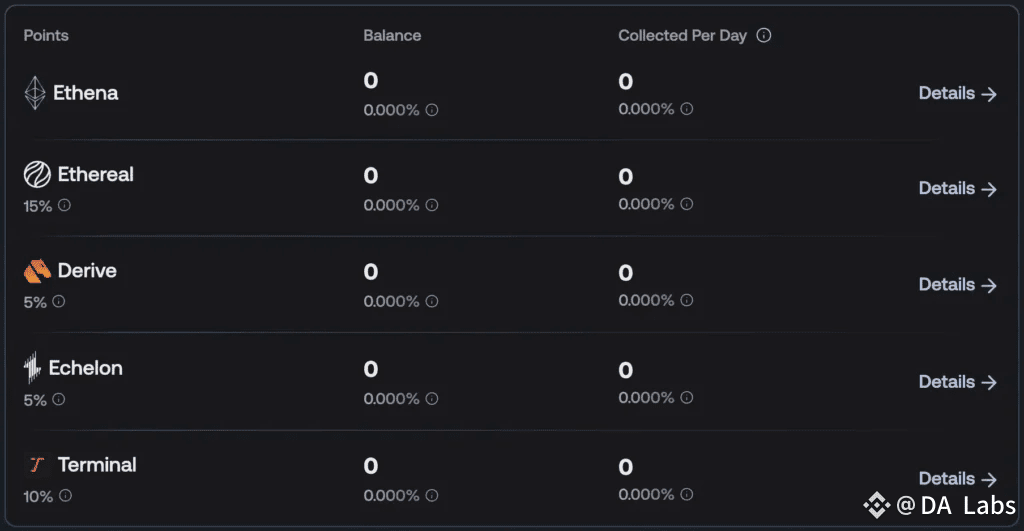1024x531 pixels.
Task: Click Derive balance percentage info icon
Action: coord(432,301)
